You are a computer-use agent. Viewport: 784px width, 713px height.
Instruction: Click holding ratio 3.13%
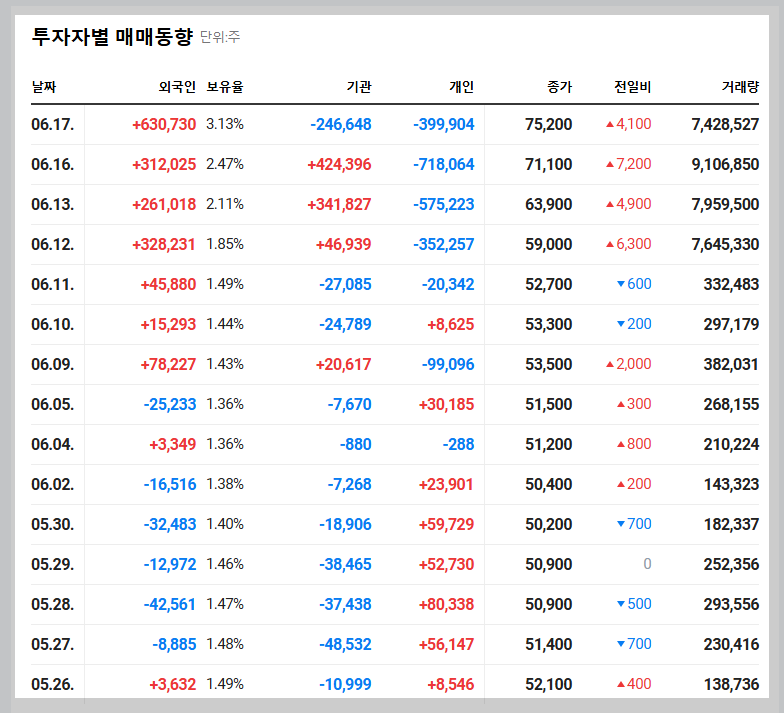pyautogui.click(x=225, y=124)
